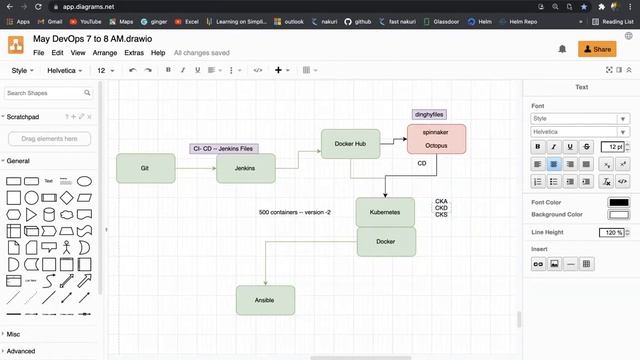Click the insert horizontal rule button
The height and width of the screenshot is (360, 640).
click(x=571, y=264)
